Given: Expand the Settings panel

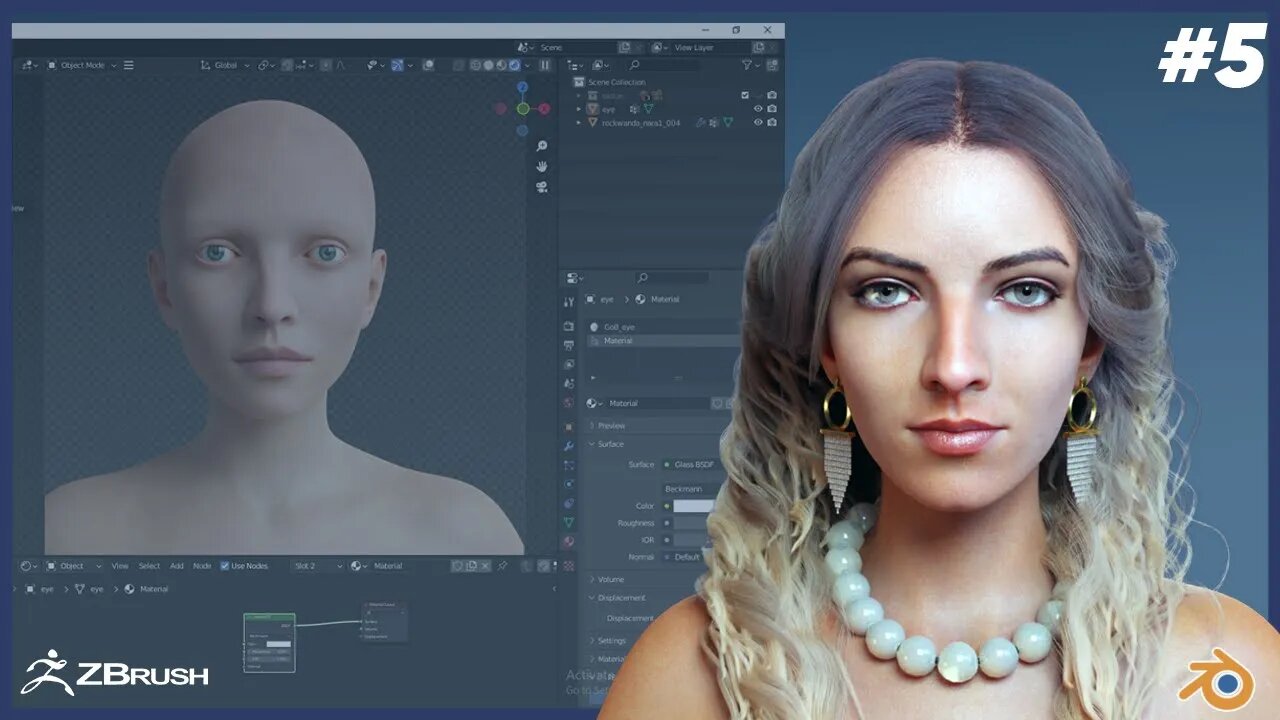Looking at the screenshot, I should (612, 640).
